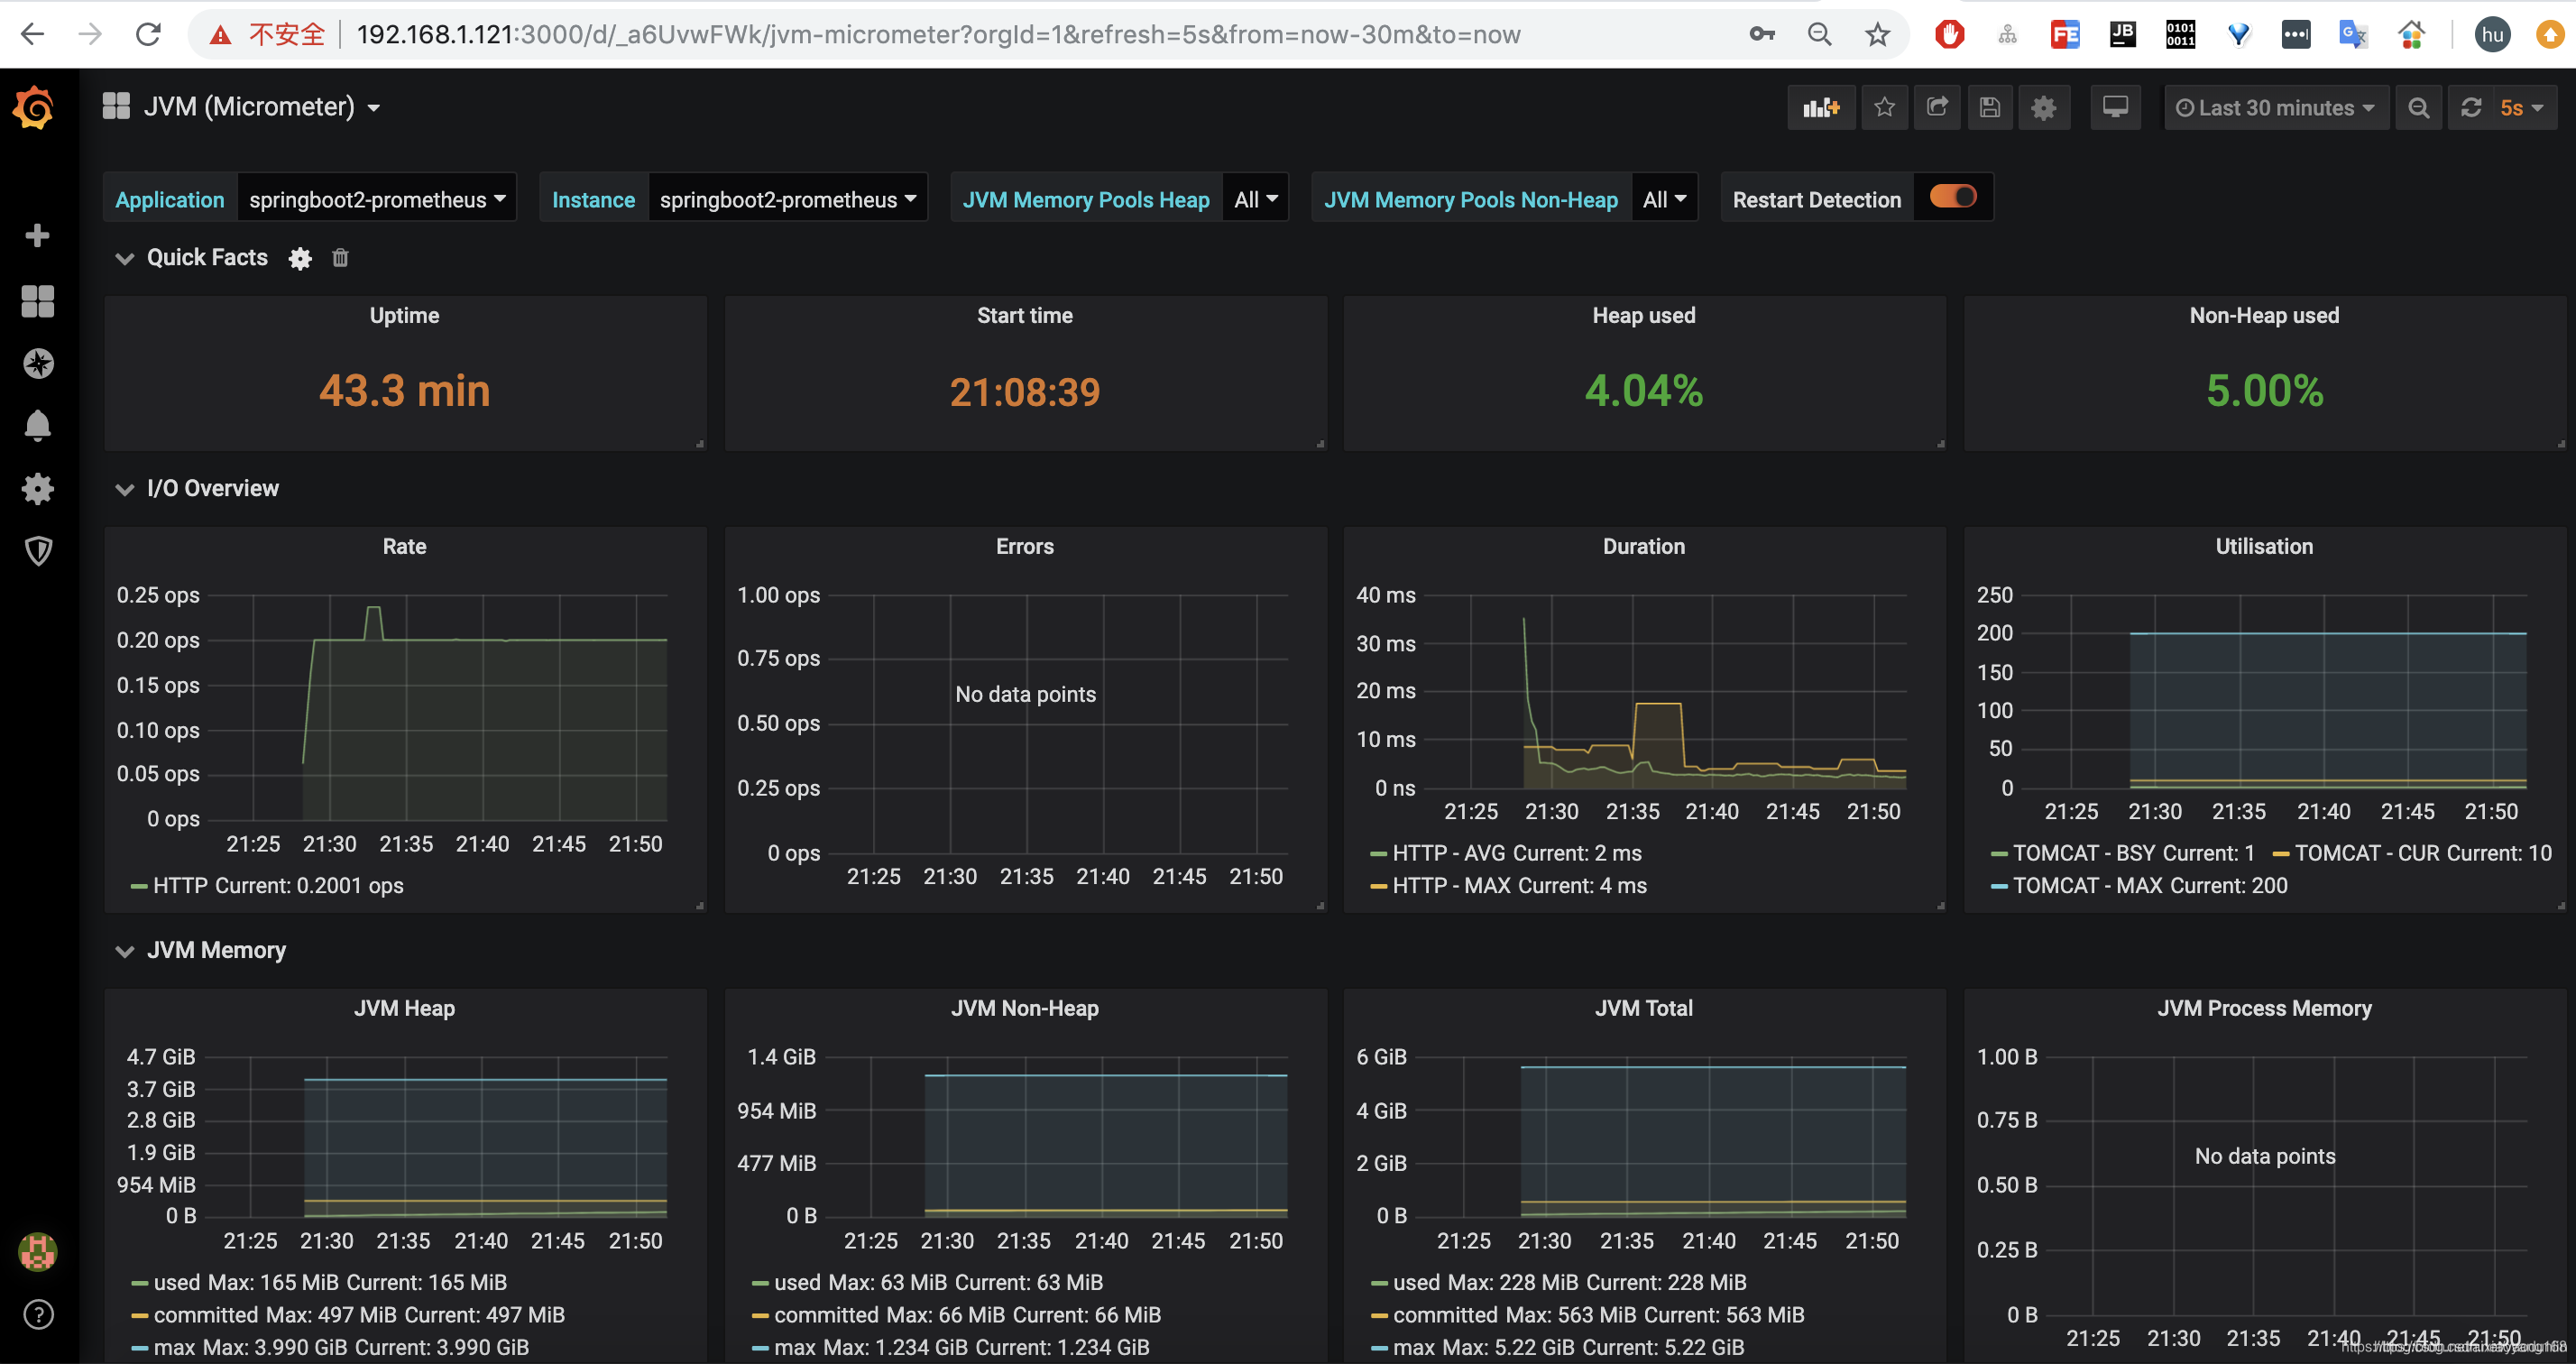Click the browser zoom magnifier icon
This screenshot has height=1364, width=2576.
tap(1819, 34)
